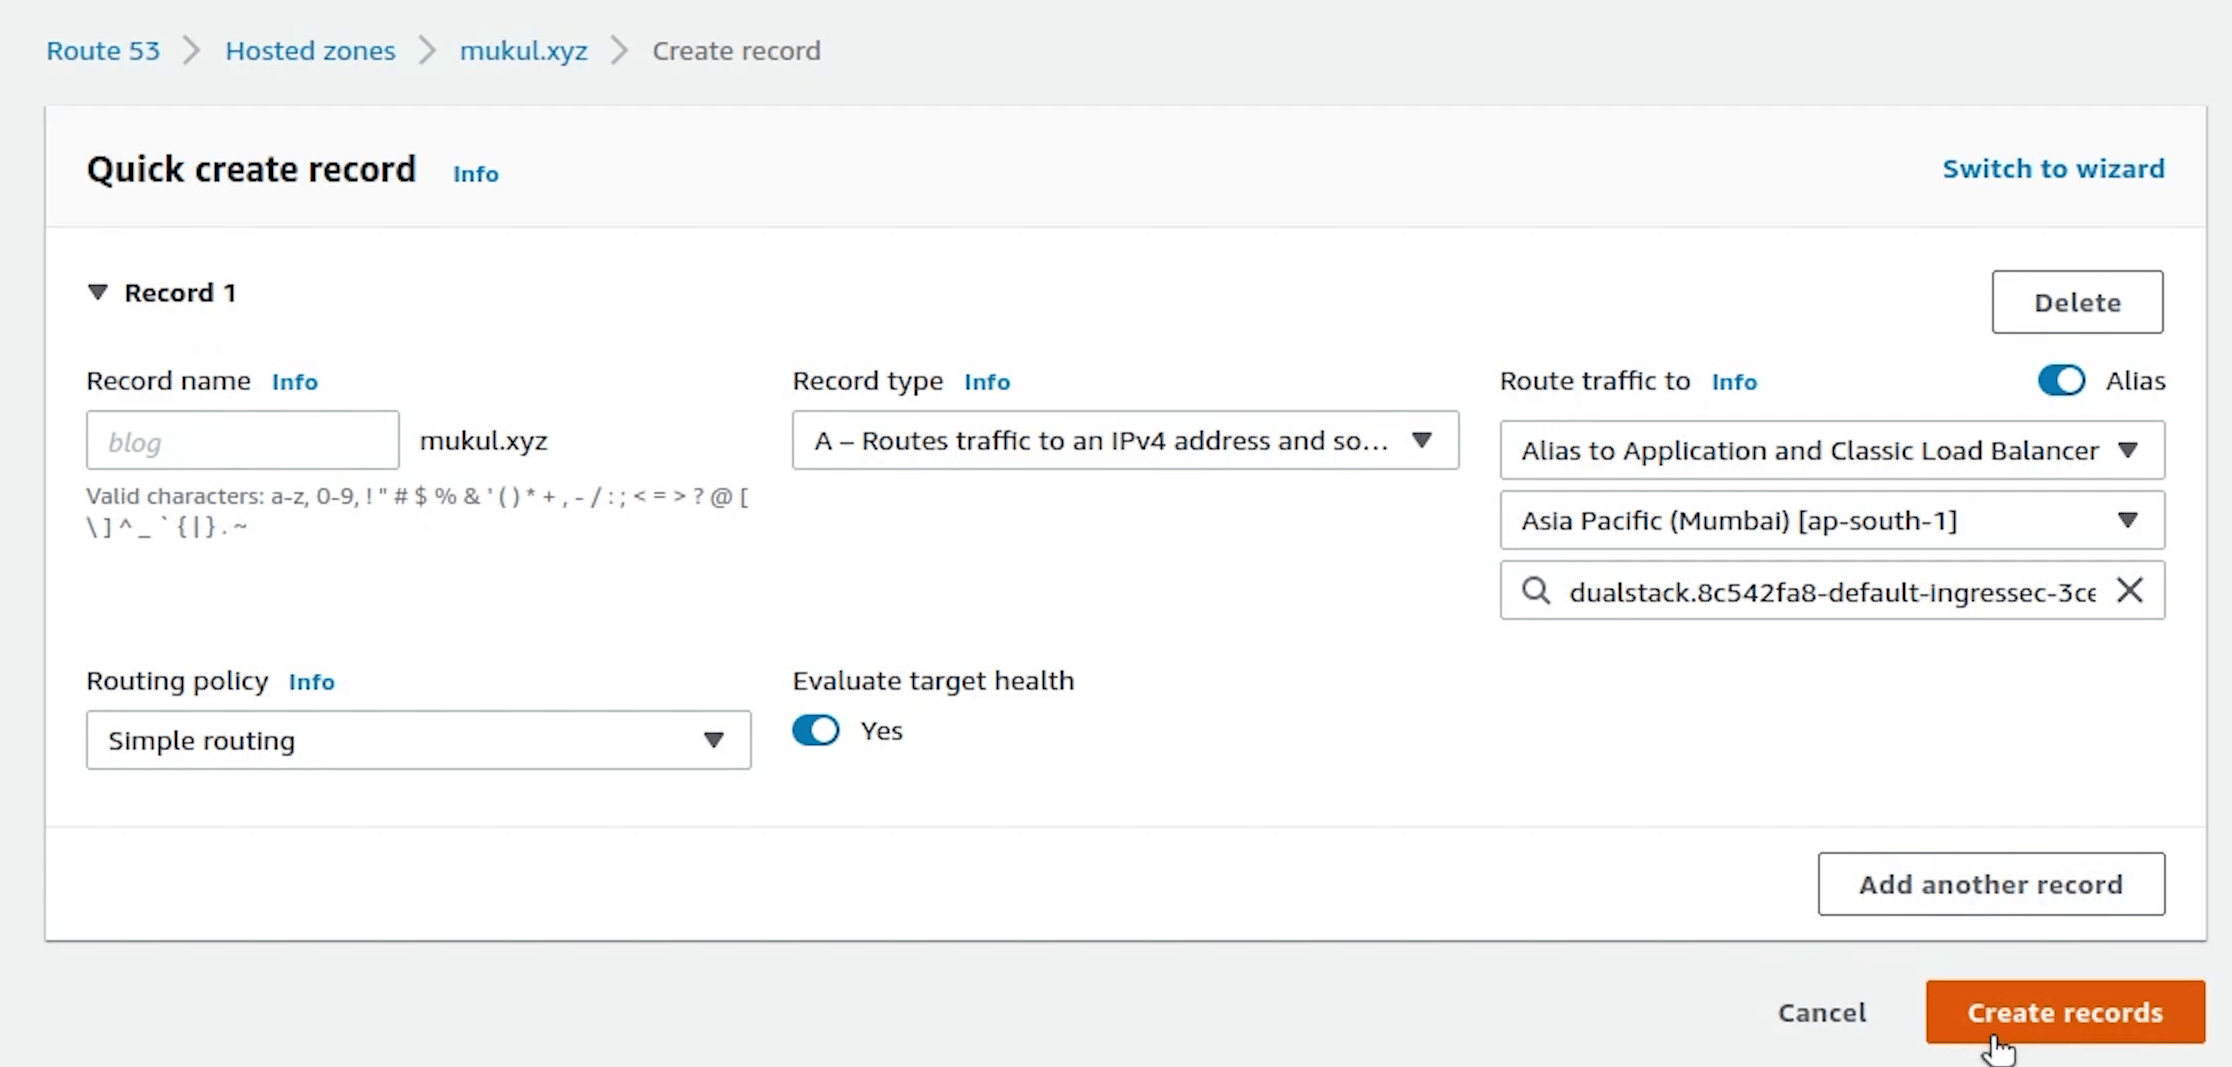Viewport: 2232px width, 1067px height.
Task: Navigate to Hosted zones breadcrumb
Action: [x=310, y=51]
